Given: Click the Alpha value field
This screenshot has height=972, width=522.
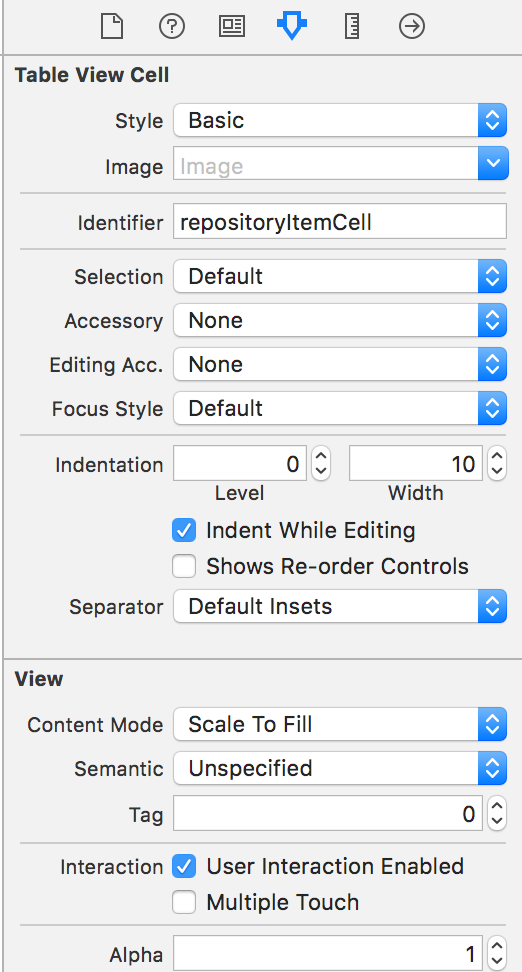Looking at the screenshot, I should (x=327, y=954).
